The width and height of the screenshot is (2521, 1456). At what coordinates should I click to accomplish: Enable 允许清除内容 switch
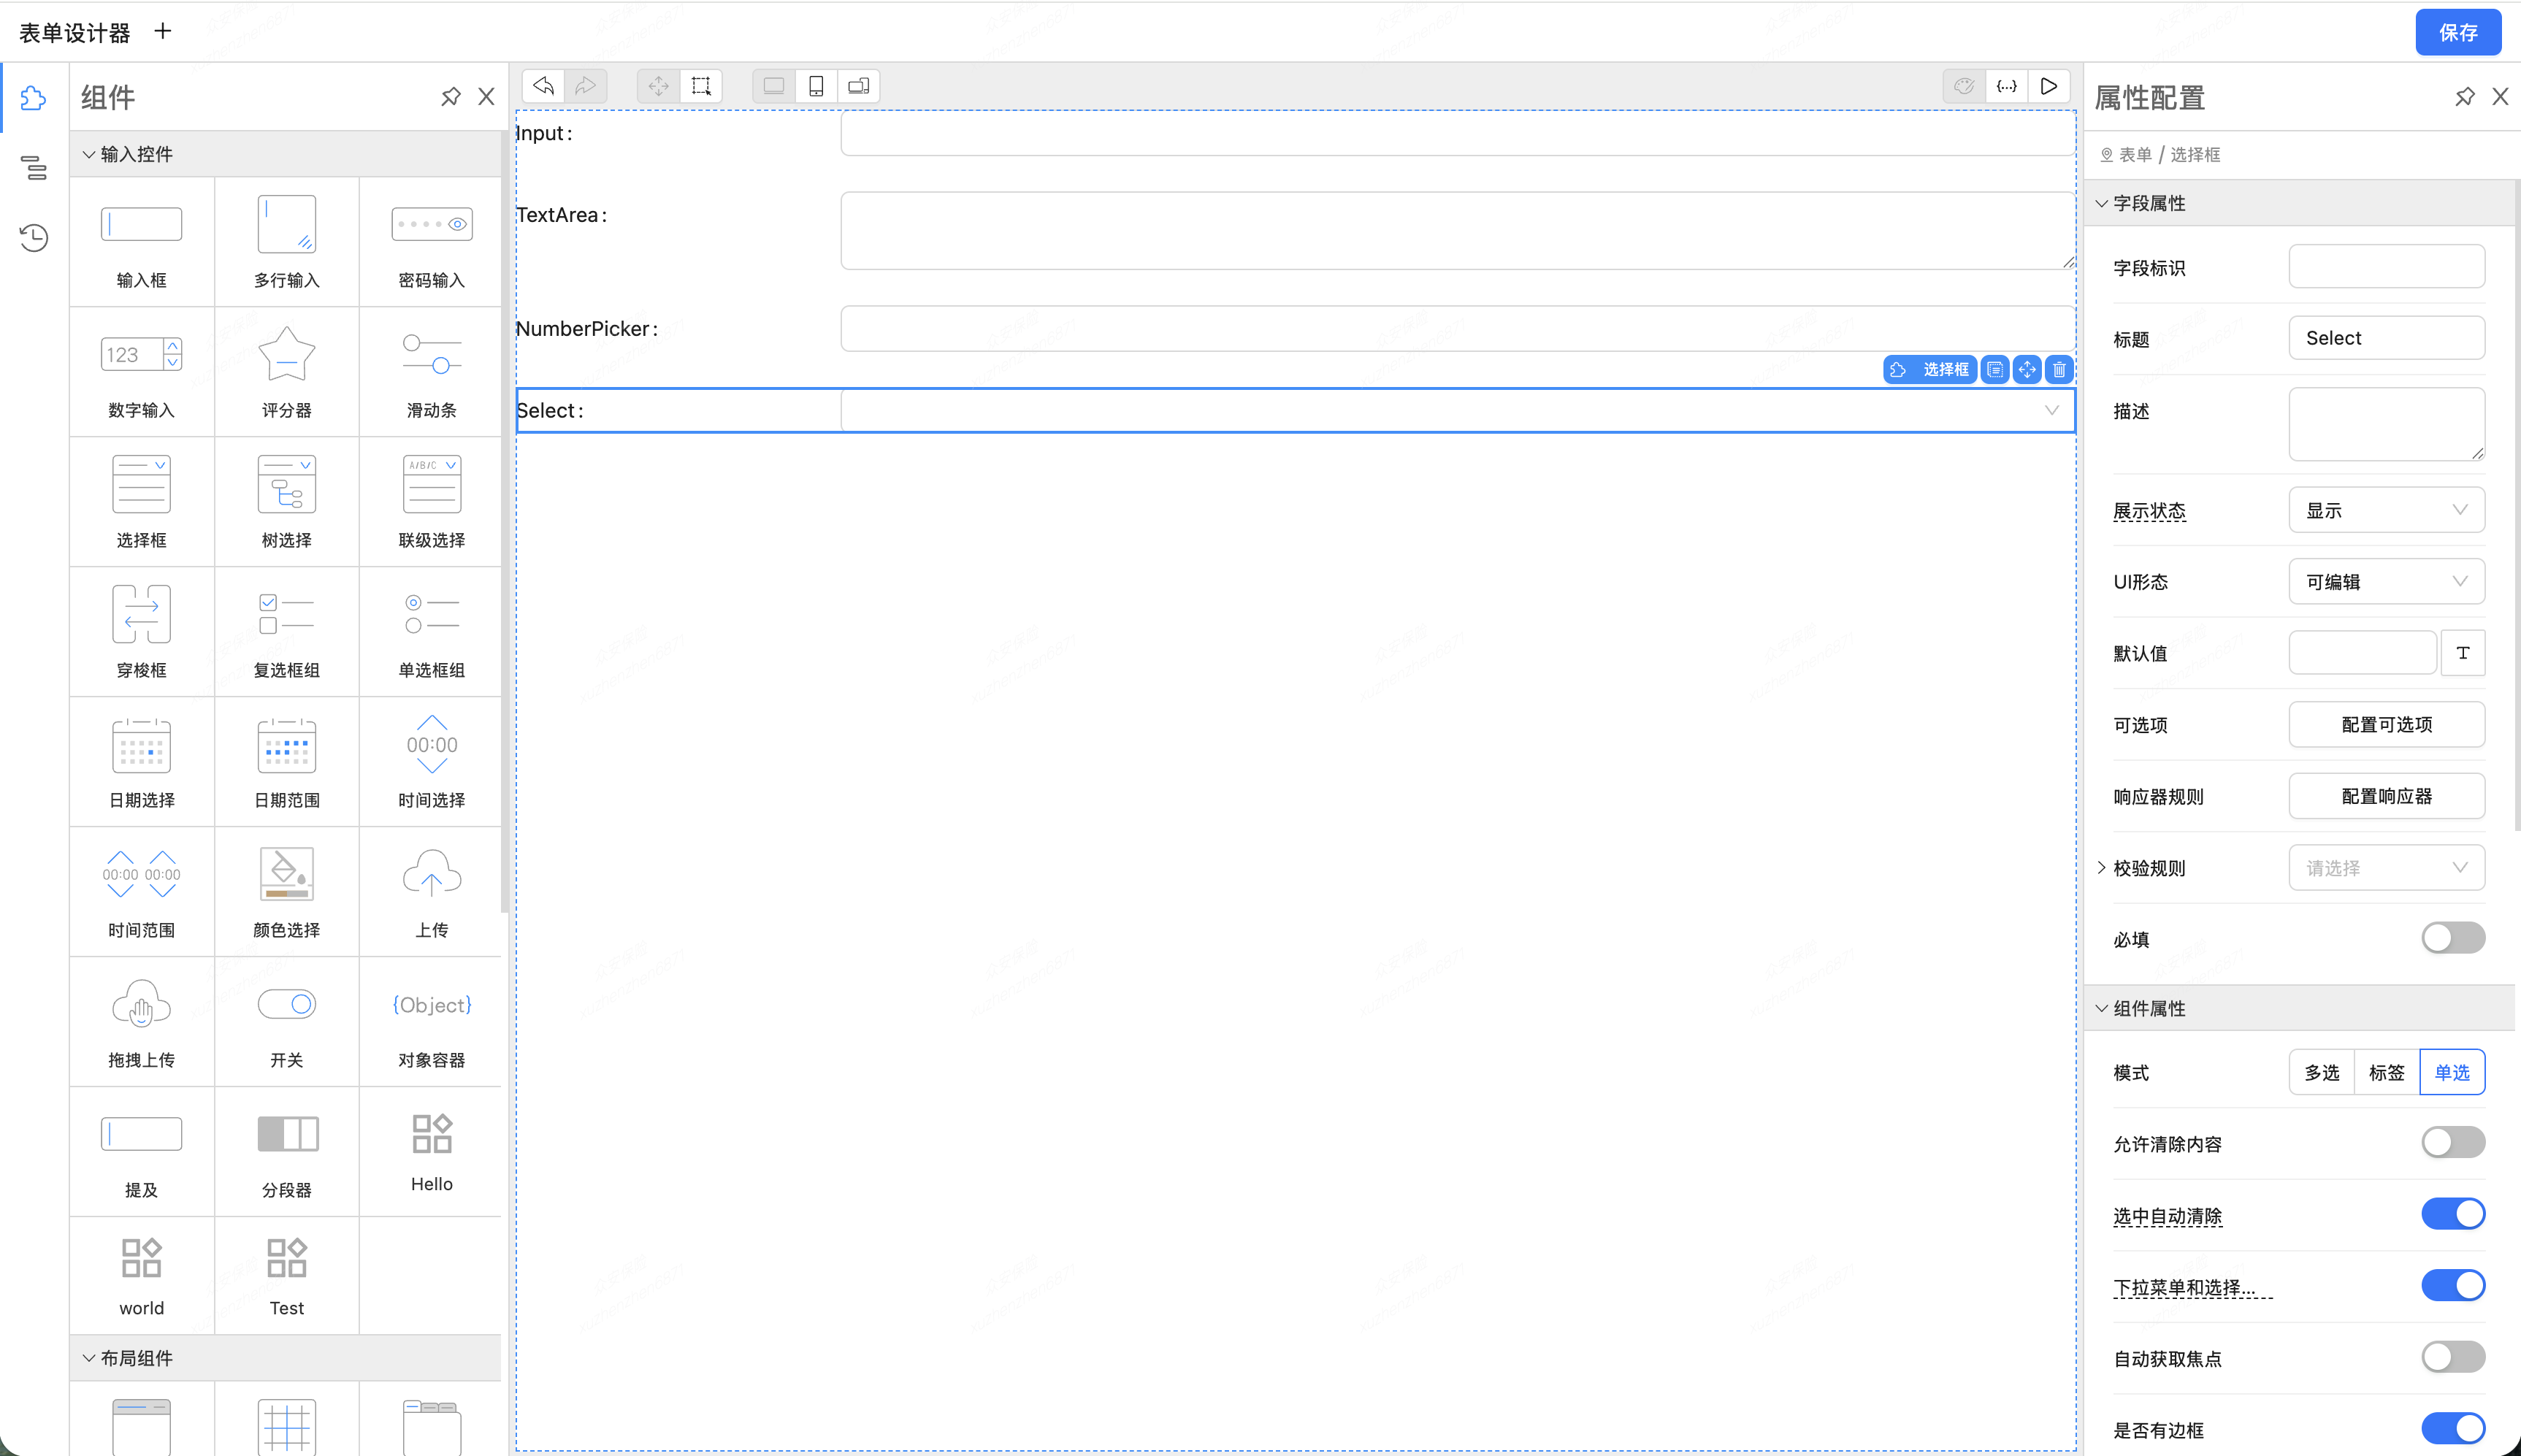[x=2452, y=1143]
